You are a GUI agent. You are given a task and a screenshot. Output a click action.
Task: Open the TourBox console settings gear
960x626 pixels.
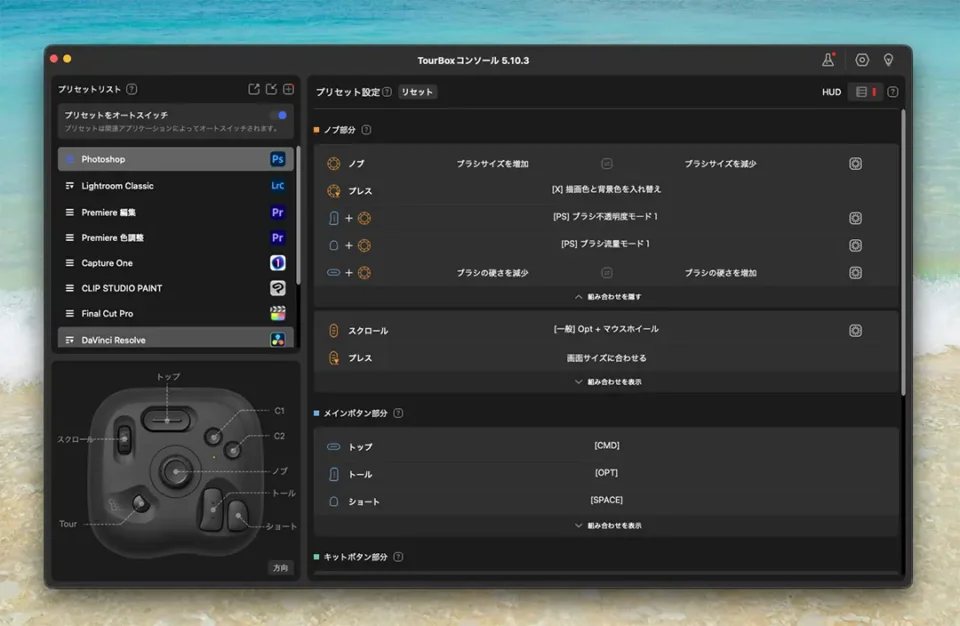862,59
